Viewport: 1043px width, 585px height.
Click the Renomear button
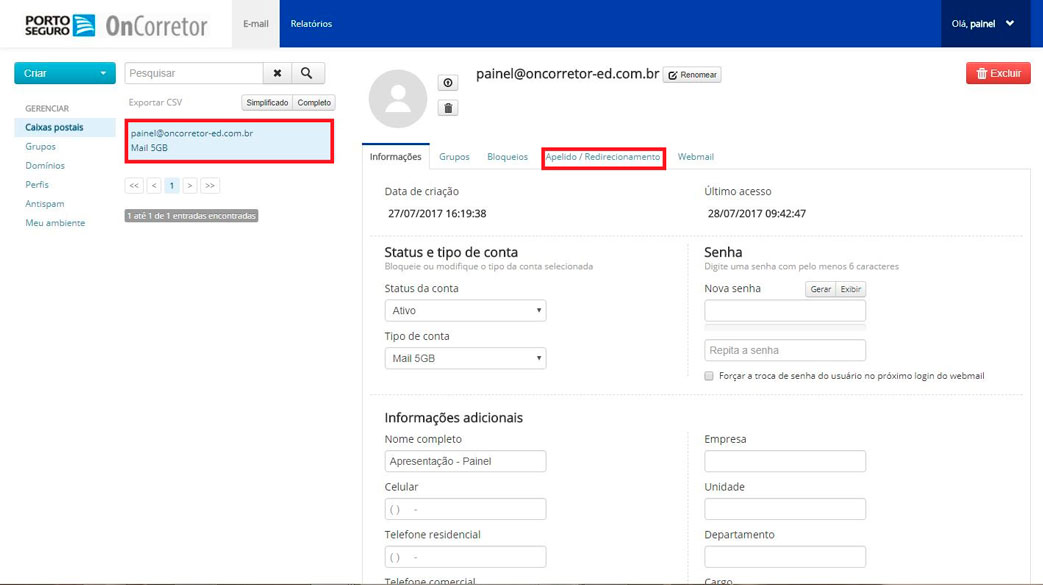[692, 75]
